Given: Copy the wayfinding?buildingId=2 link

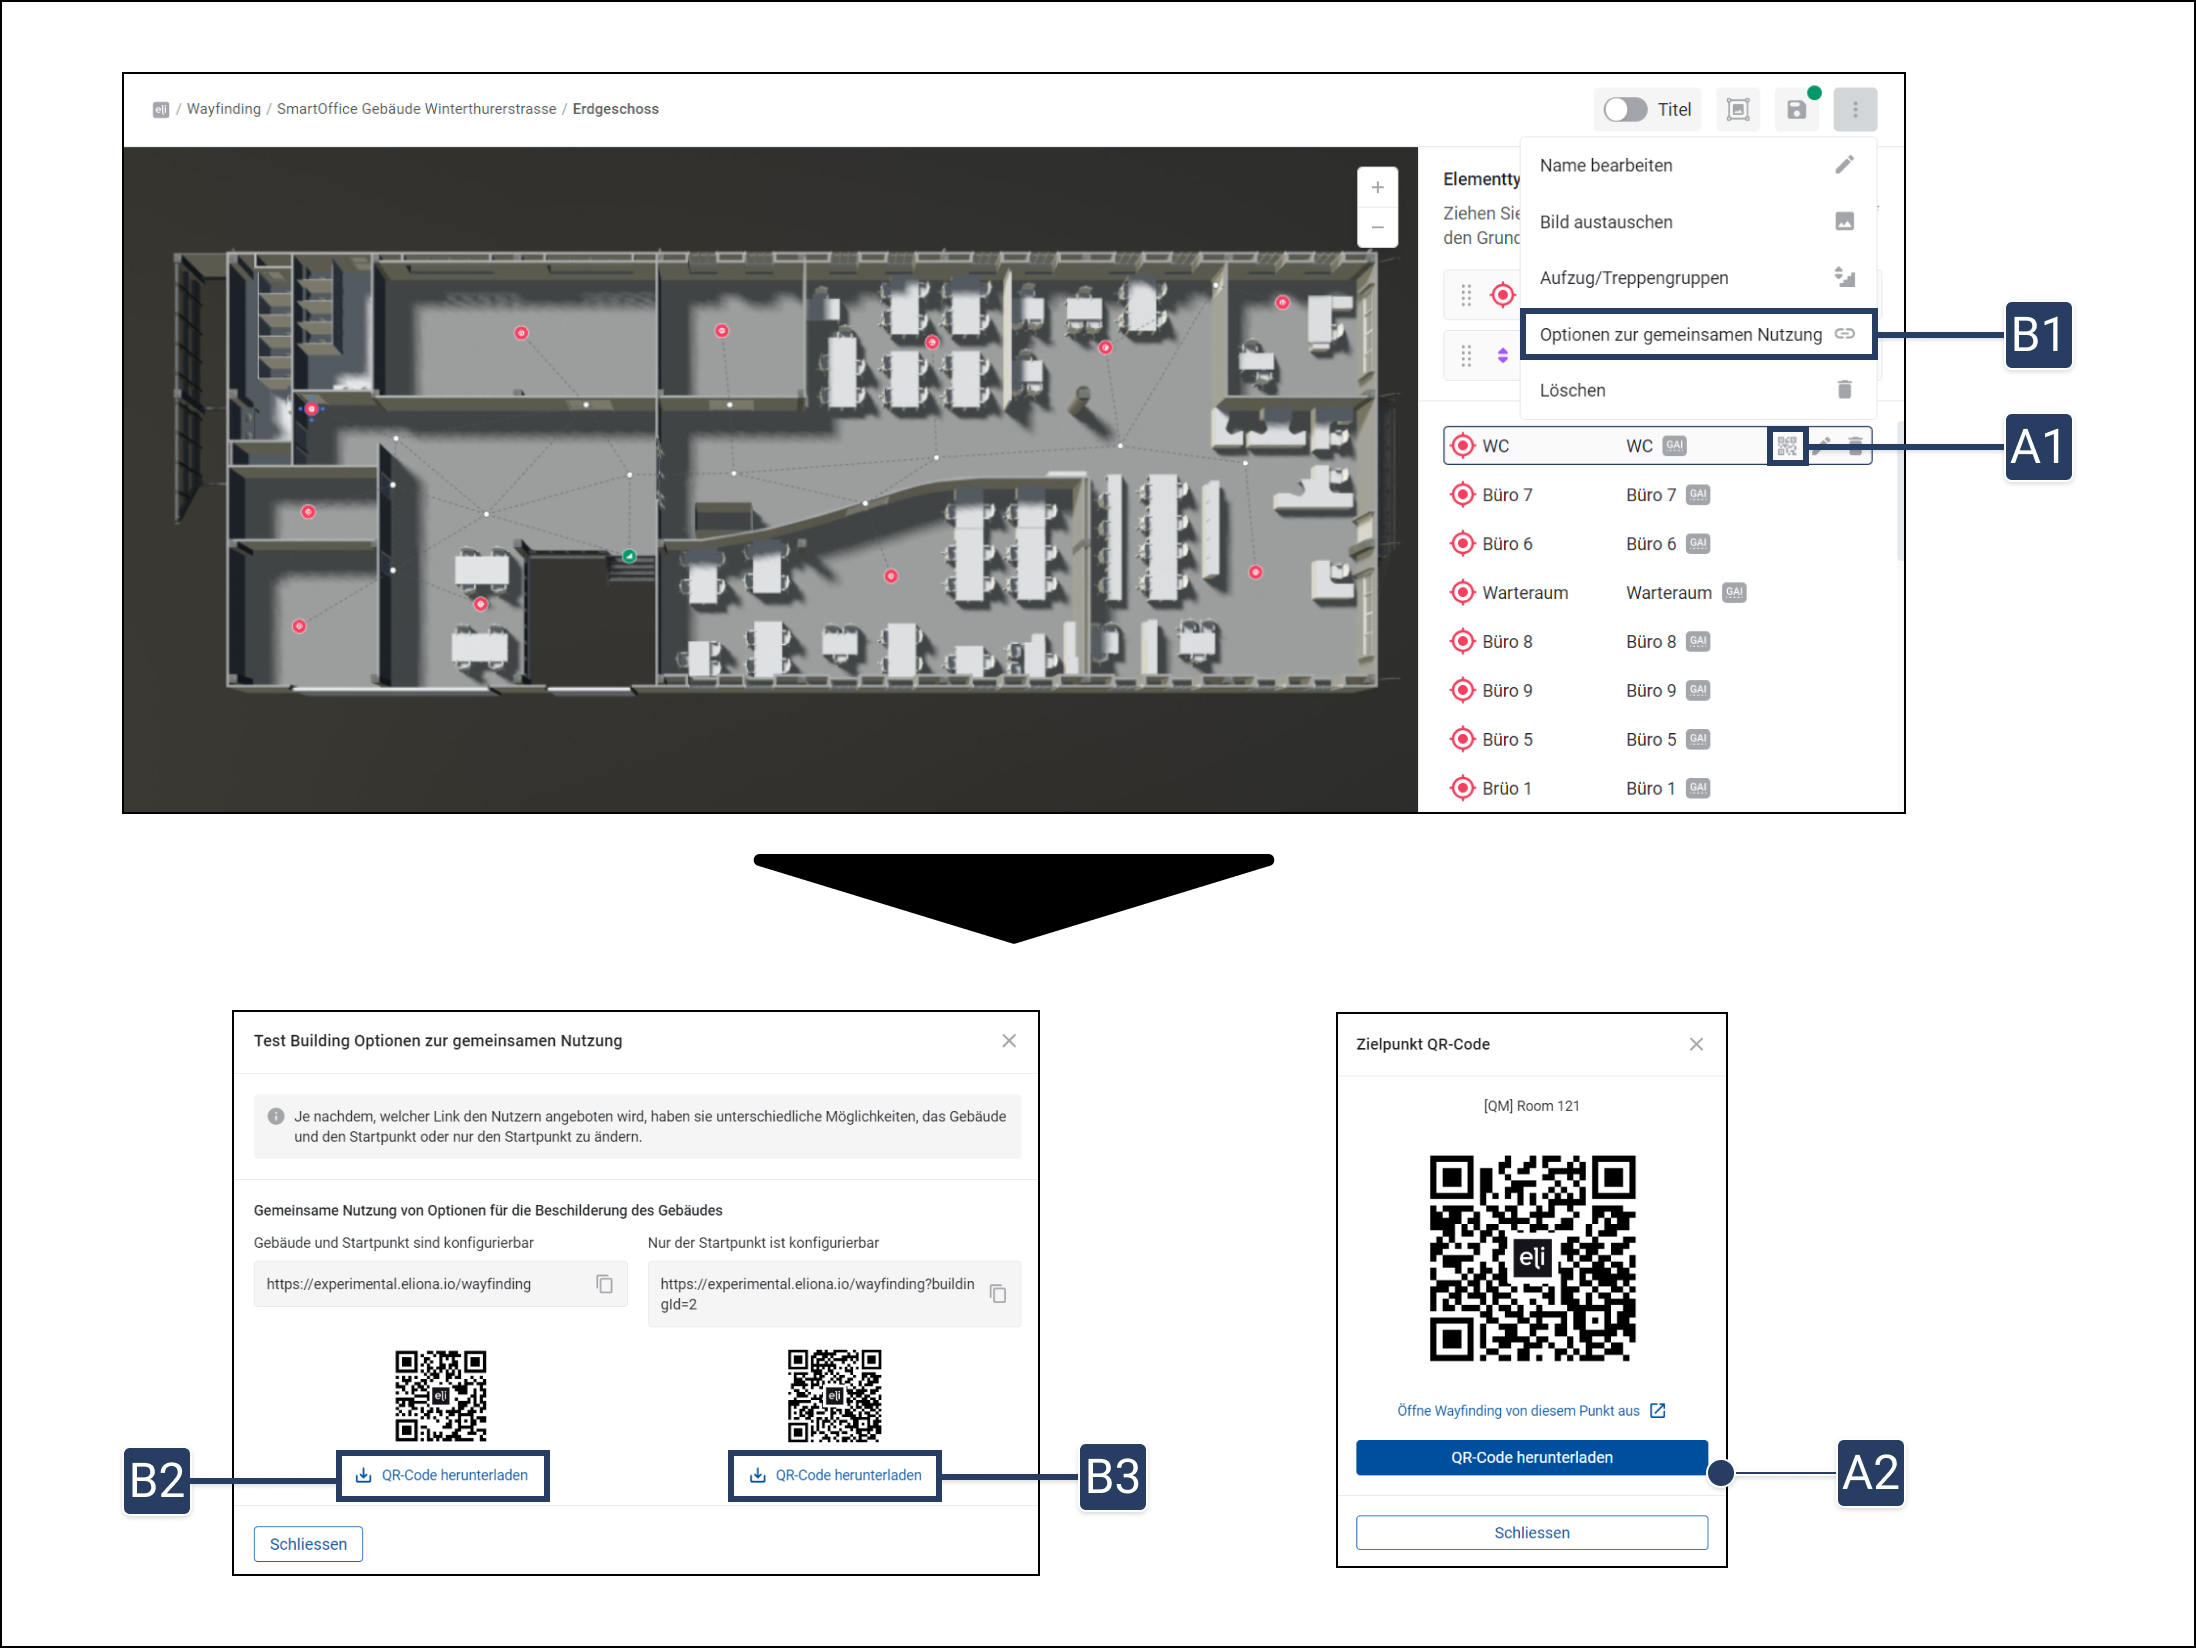Looking at the screenshot, I should (x=997, y=1294).
